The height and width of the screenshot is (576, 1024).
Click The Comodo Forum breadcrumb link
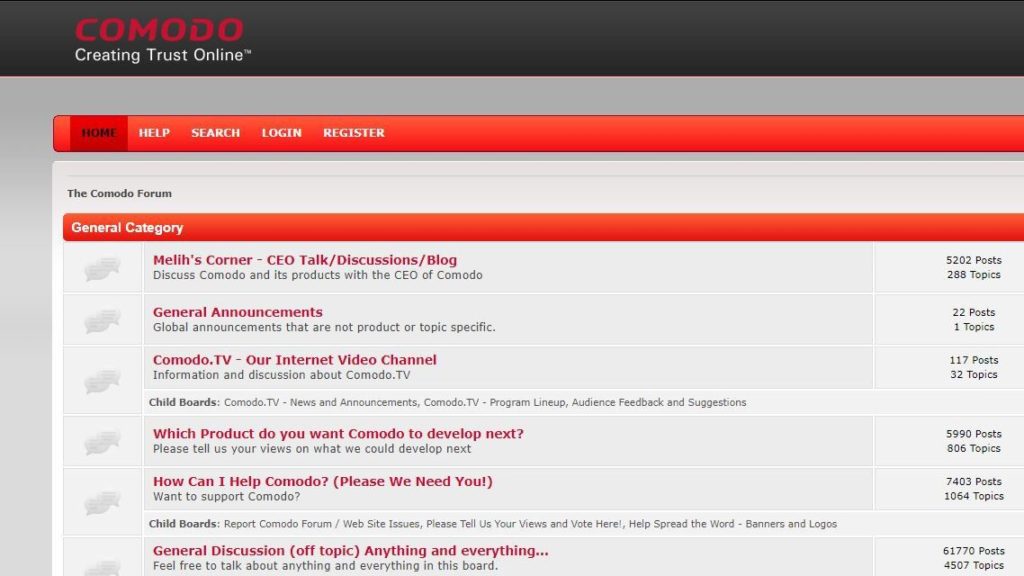120,193
